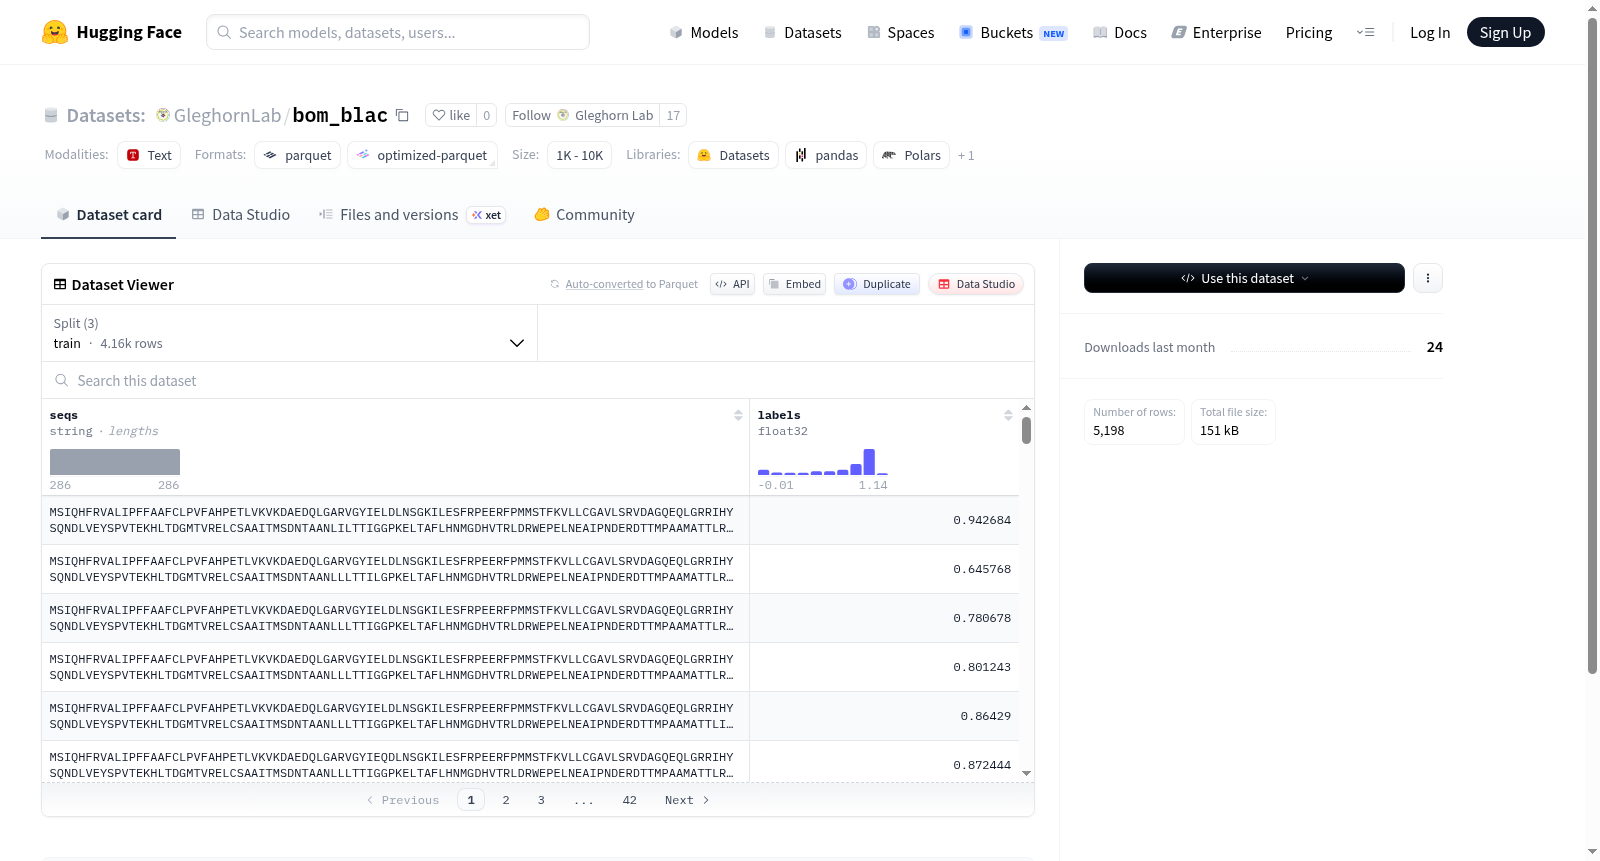Image resolution: width=1600 pixels, height=861 pixels.
Task: Select the row with label 0.645768
Action: coord(530,569)
